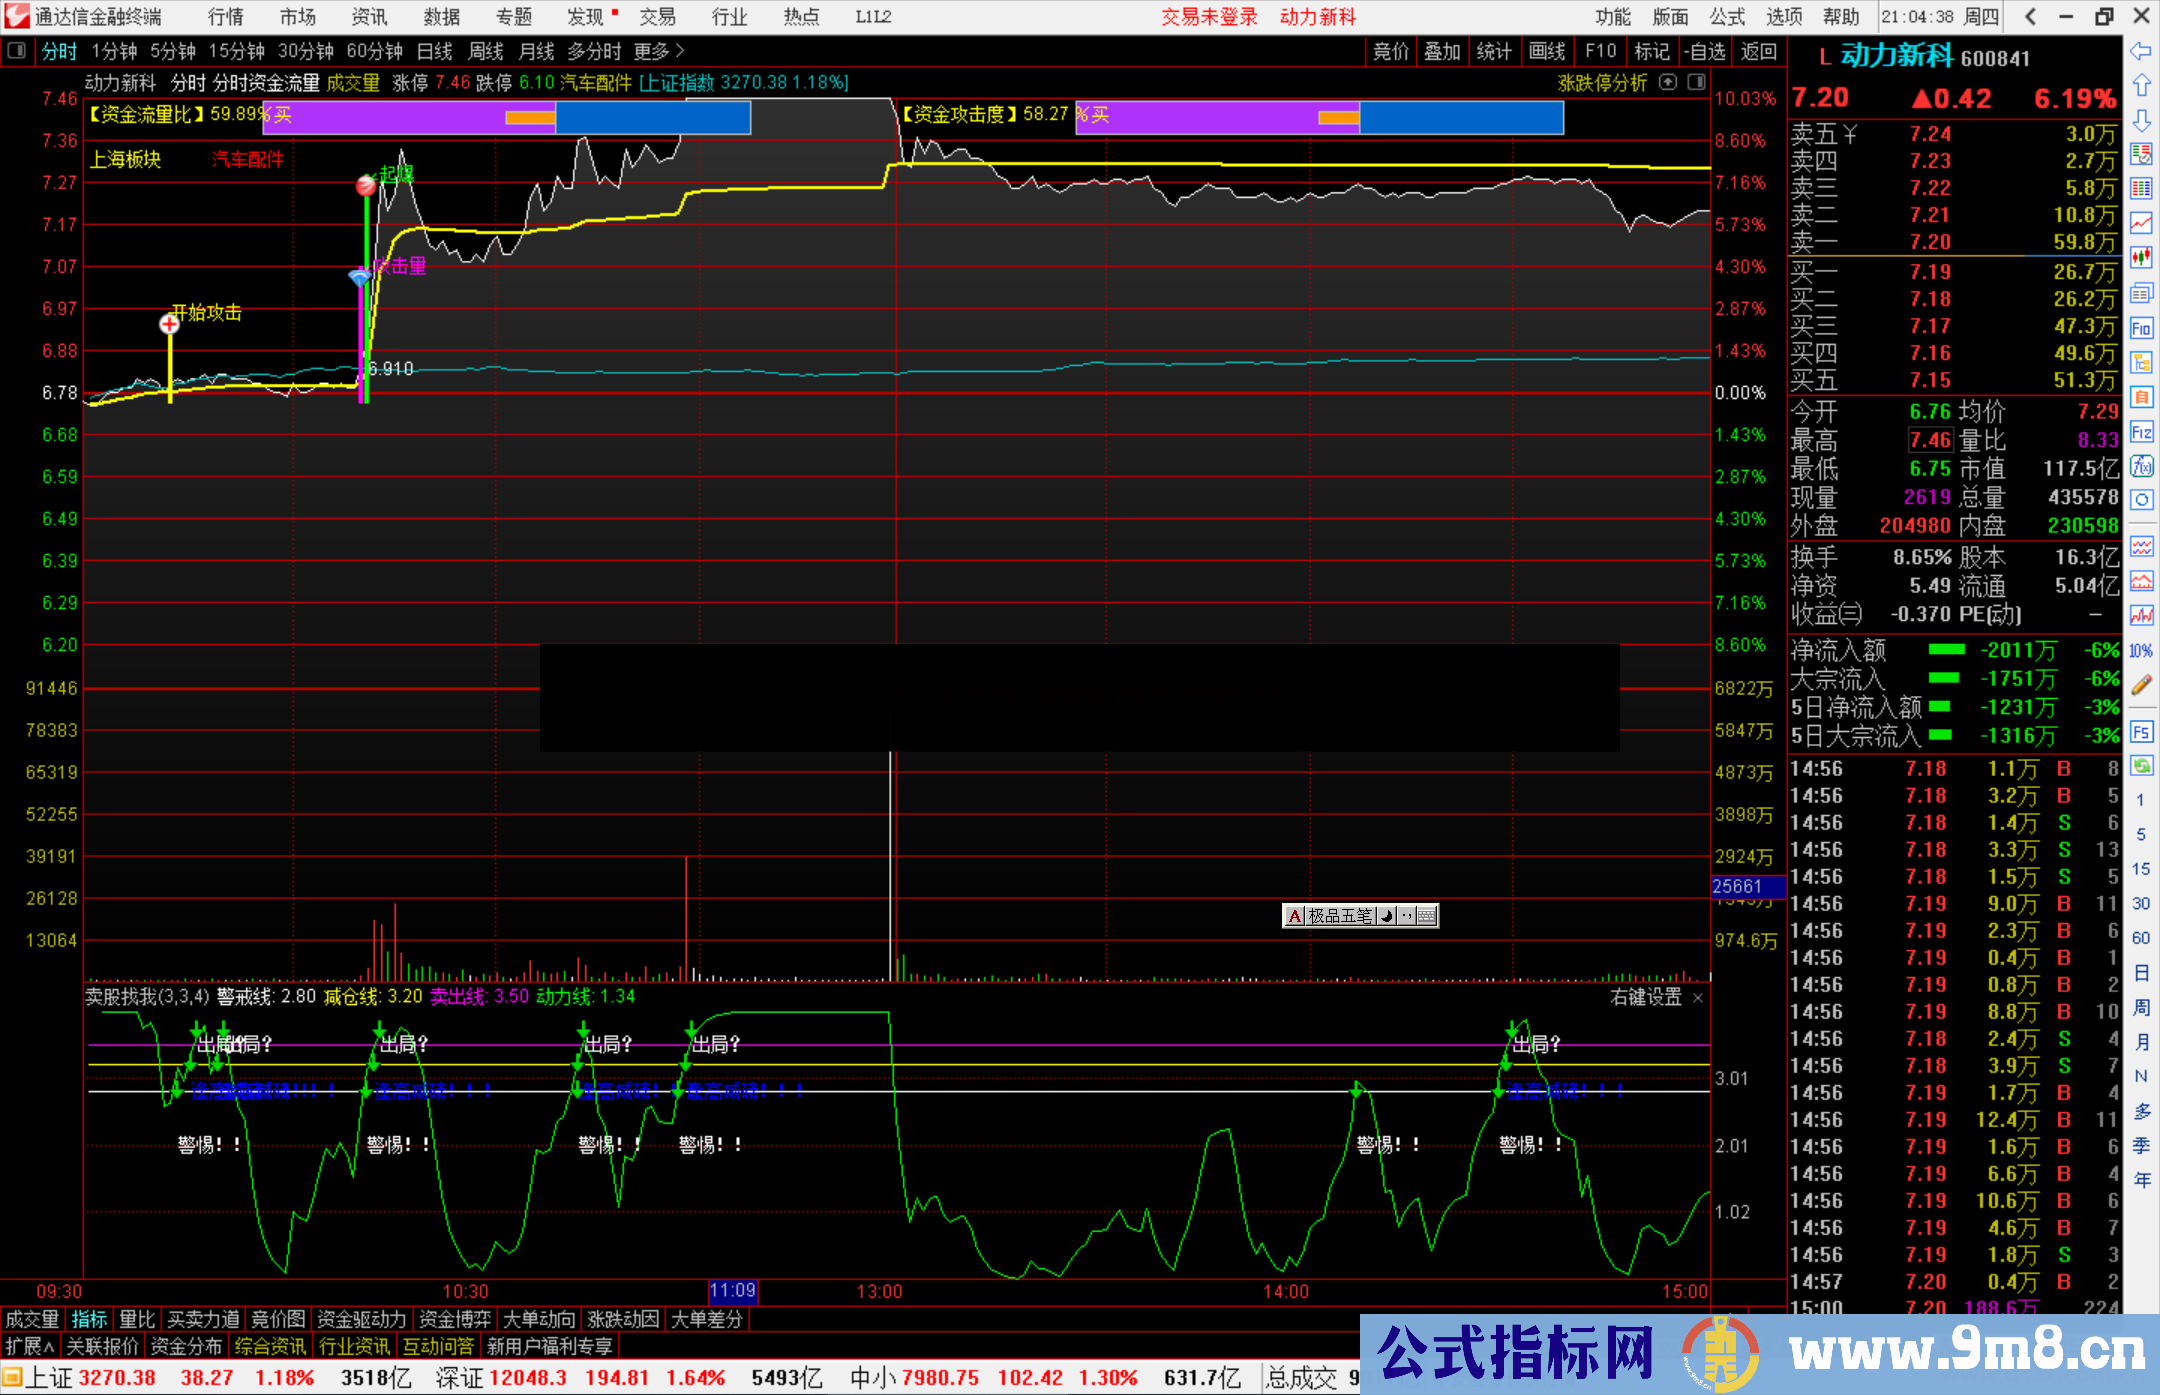This screenshot has height=1395, width=2160.
Task: Close the 卖股找我 indicator panel
Action: tap(1698, 998)
